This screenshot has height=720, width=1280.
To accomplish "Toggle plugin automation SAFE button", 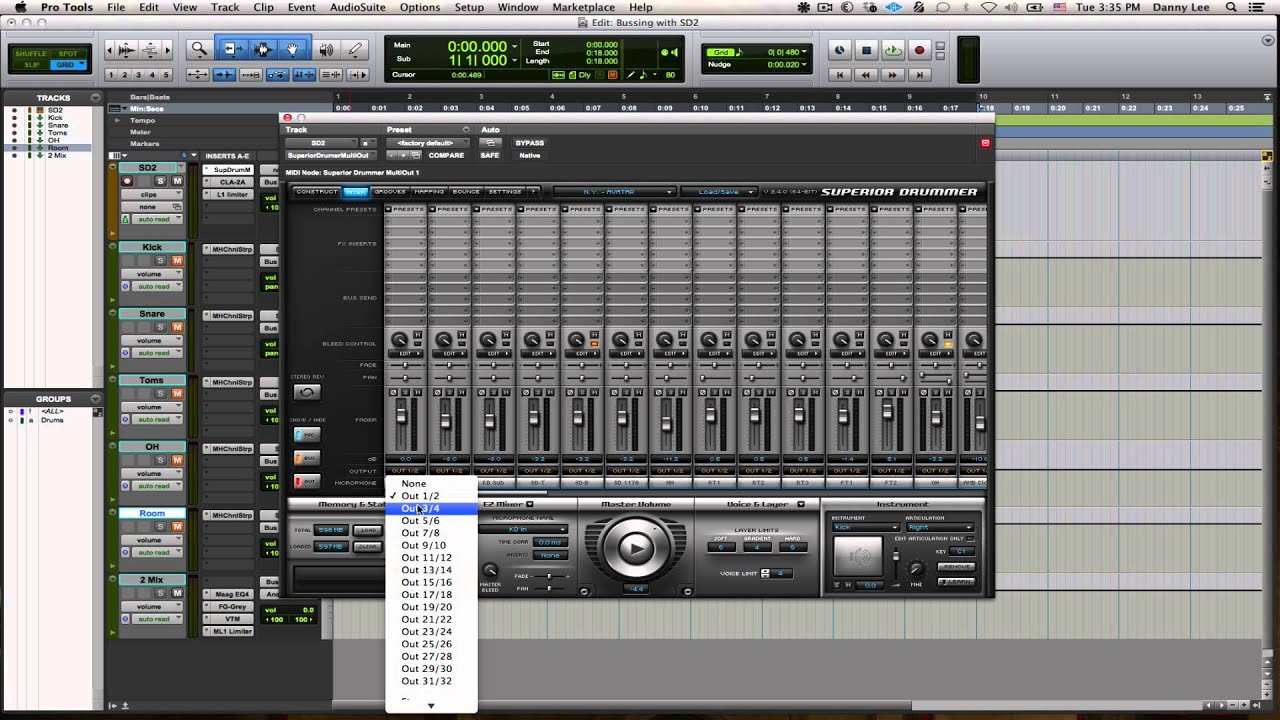I will pos(489,155).
